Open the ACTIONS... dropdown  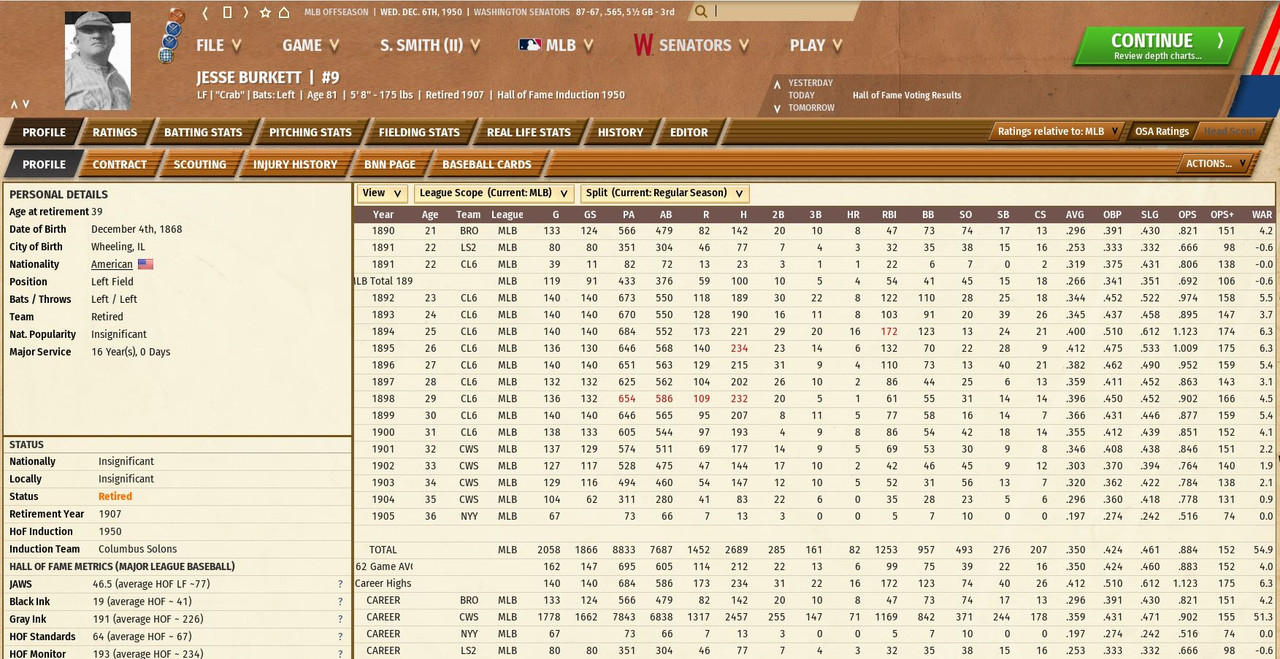tap(1217, 163)
